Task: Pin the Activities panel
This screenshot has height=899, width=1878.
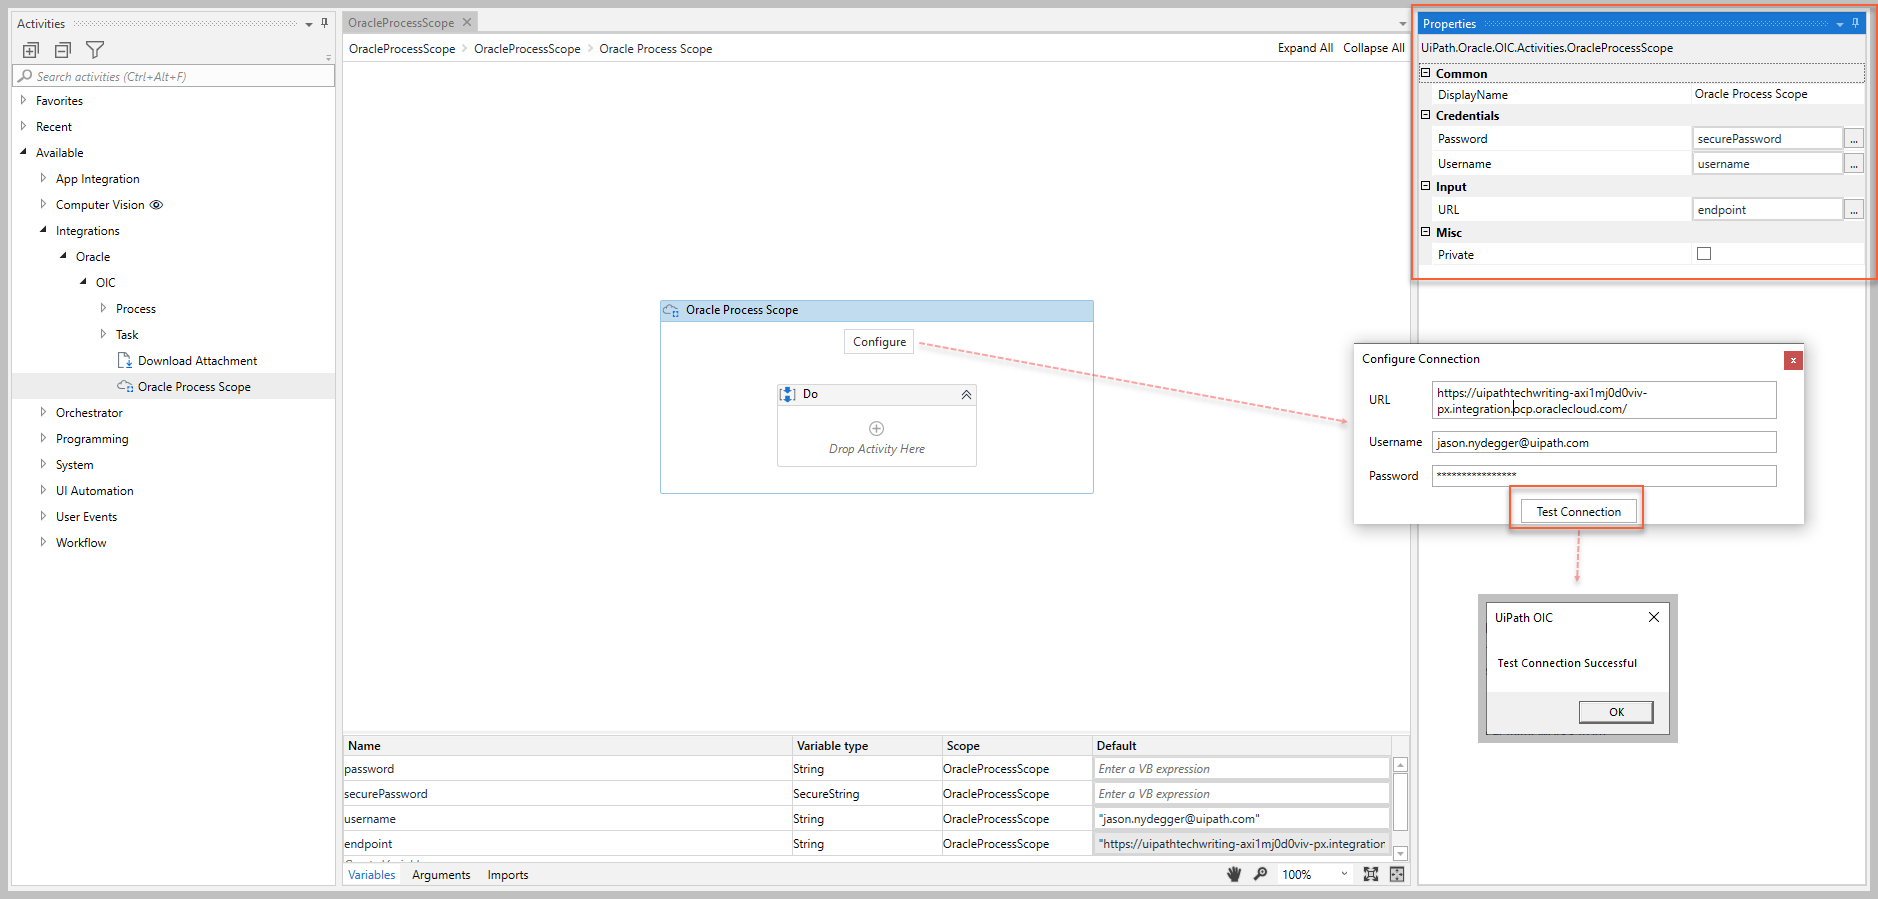Action: coord(325,23)
